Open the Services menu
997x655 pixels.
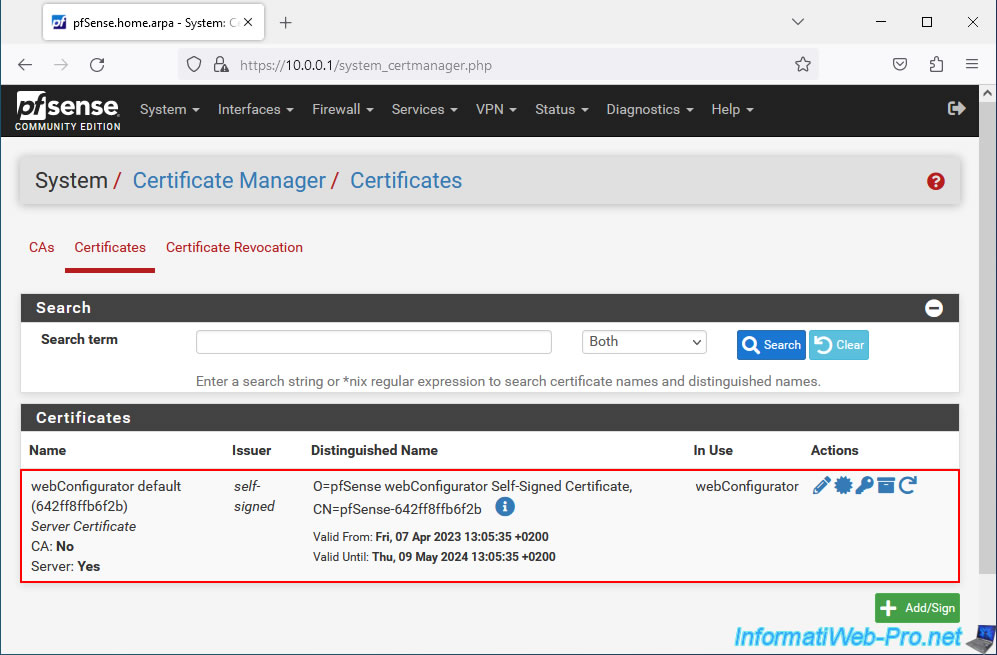pos(425,109)
